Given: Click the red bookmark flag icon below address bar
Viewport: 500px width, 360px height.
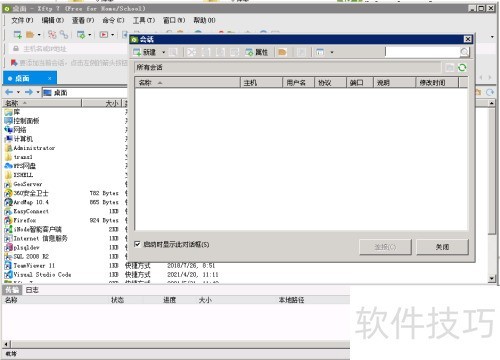Looking at the screenshot, I should coord(14,63).
